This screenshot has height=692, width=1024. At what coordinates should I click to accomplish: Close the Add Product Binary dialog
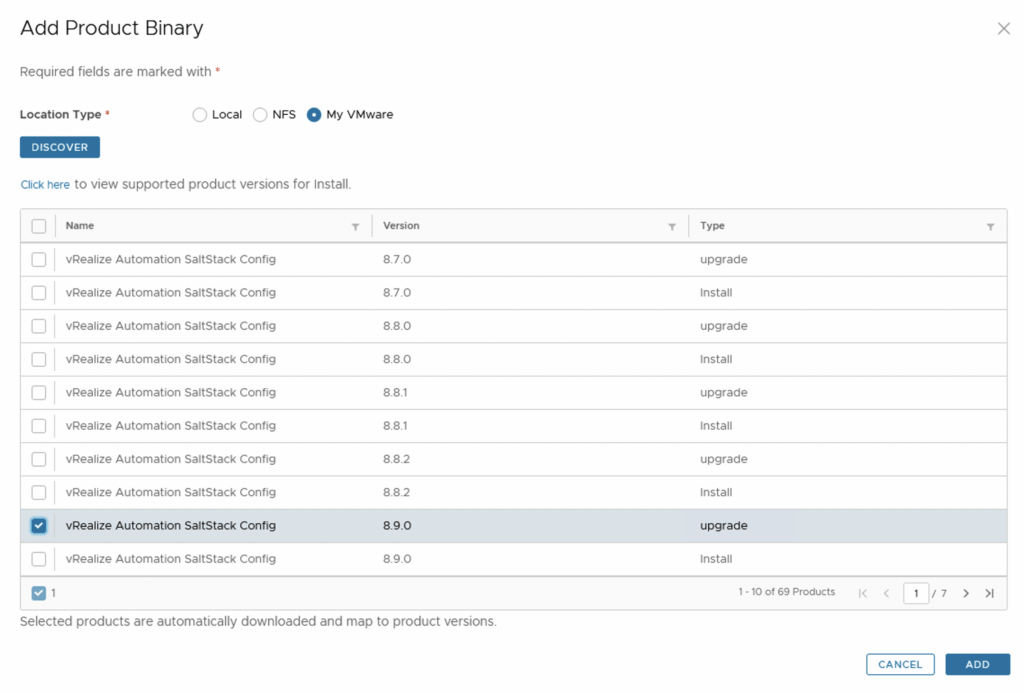pyautogui.click(x=1003, y=29)
